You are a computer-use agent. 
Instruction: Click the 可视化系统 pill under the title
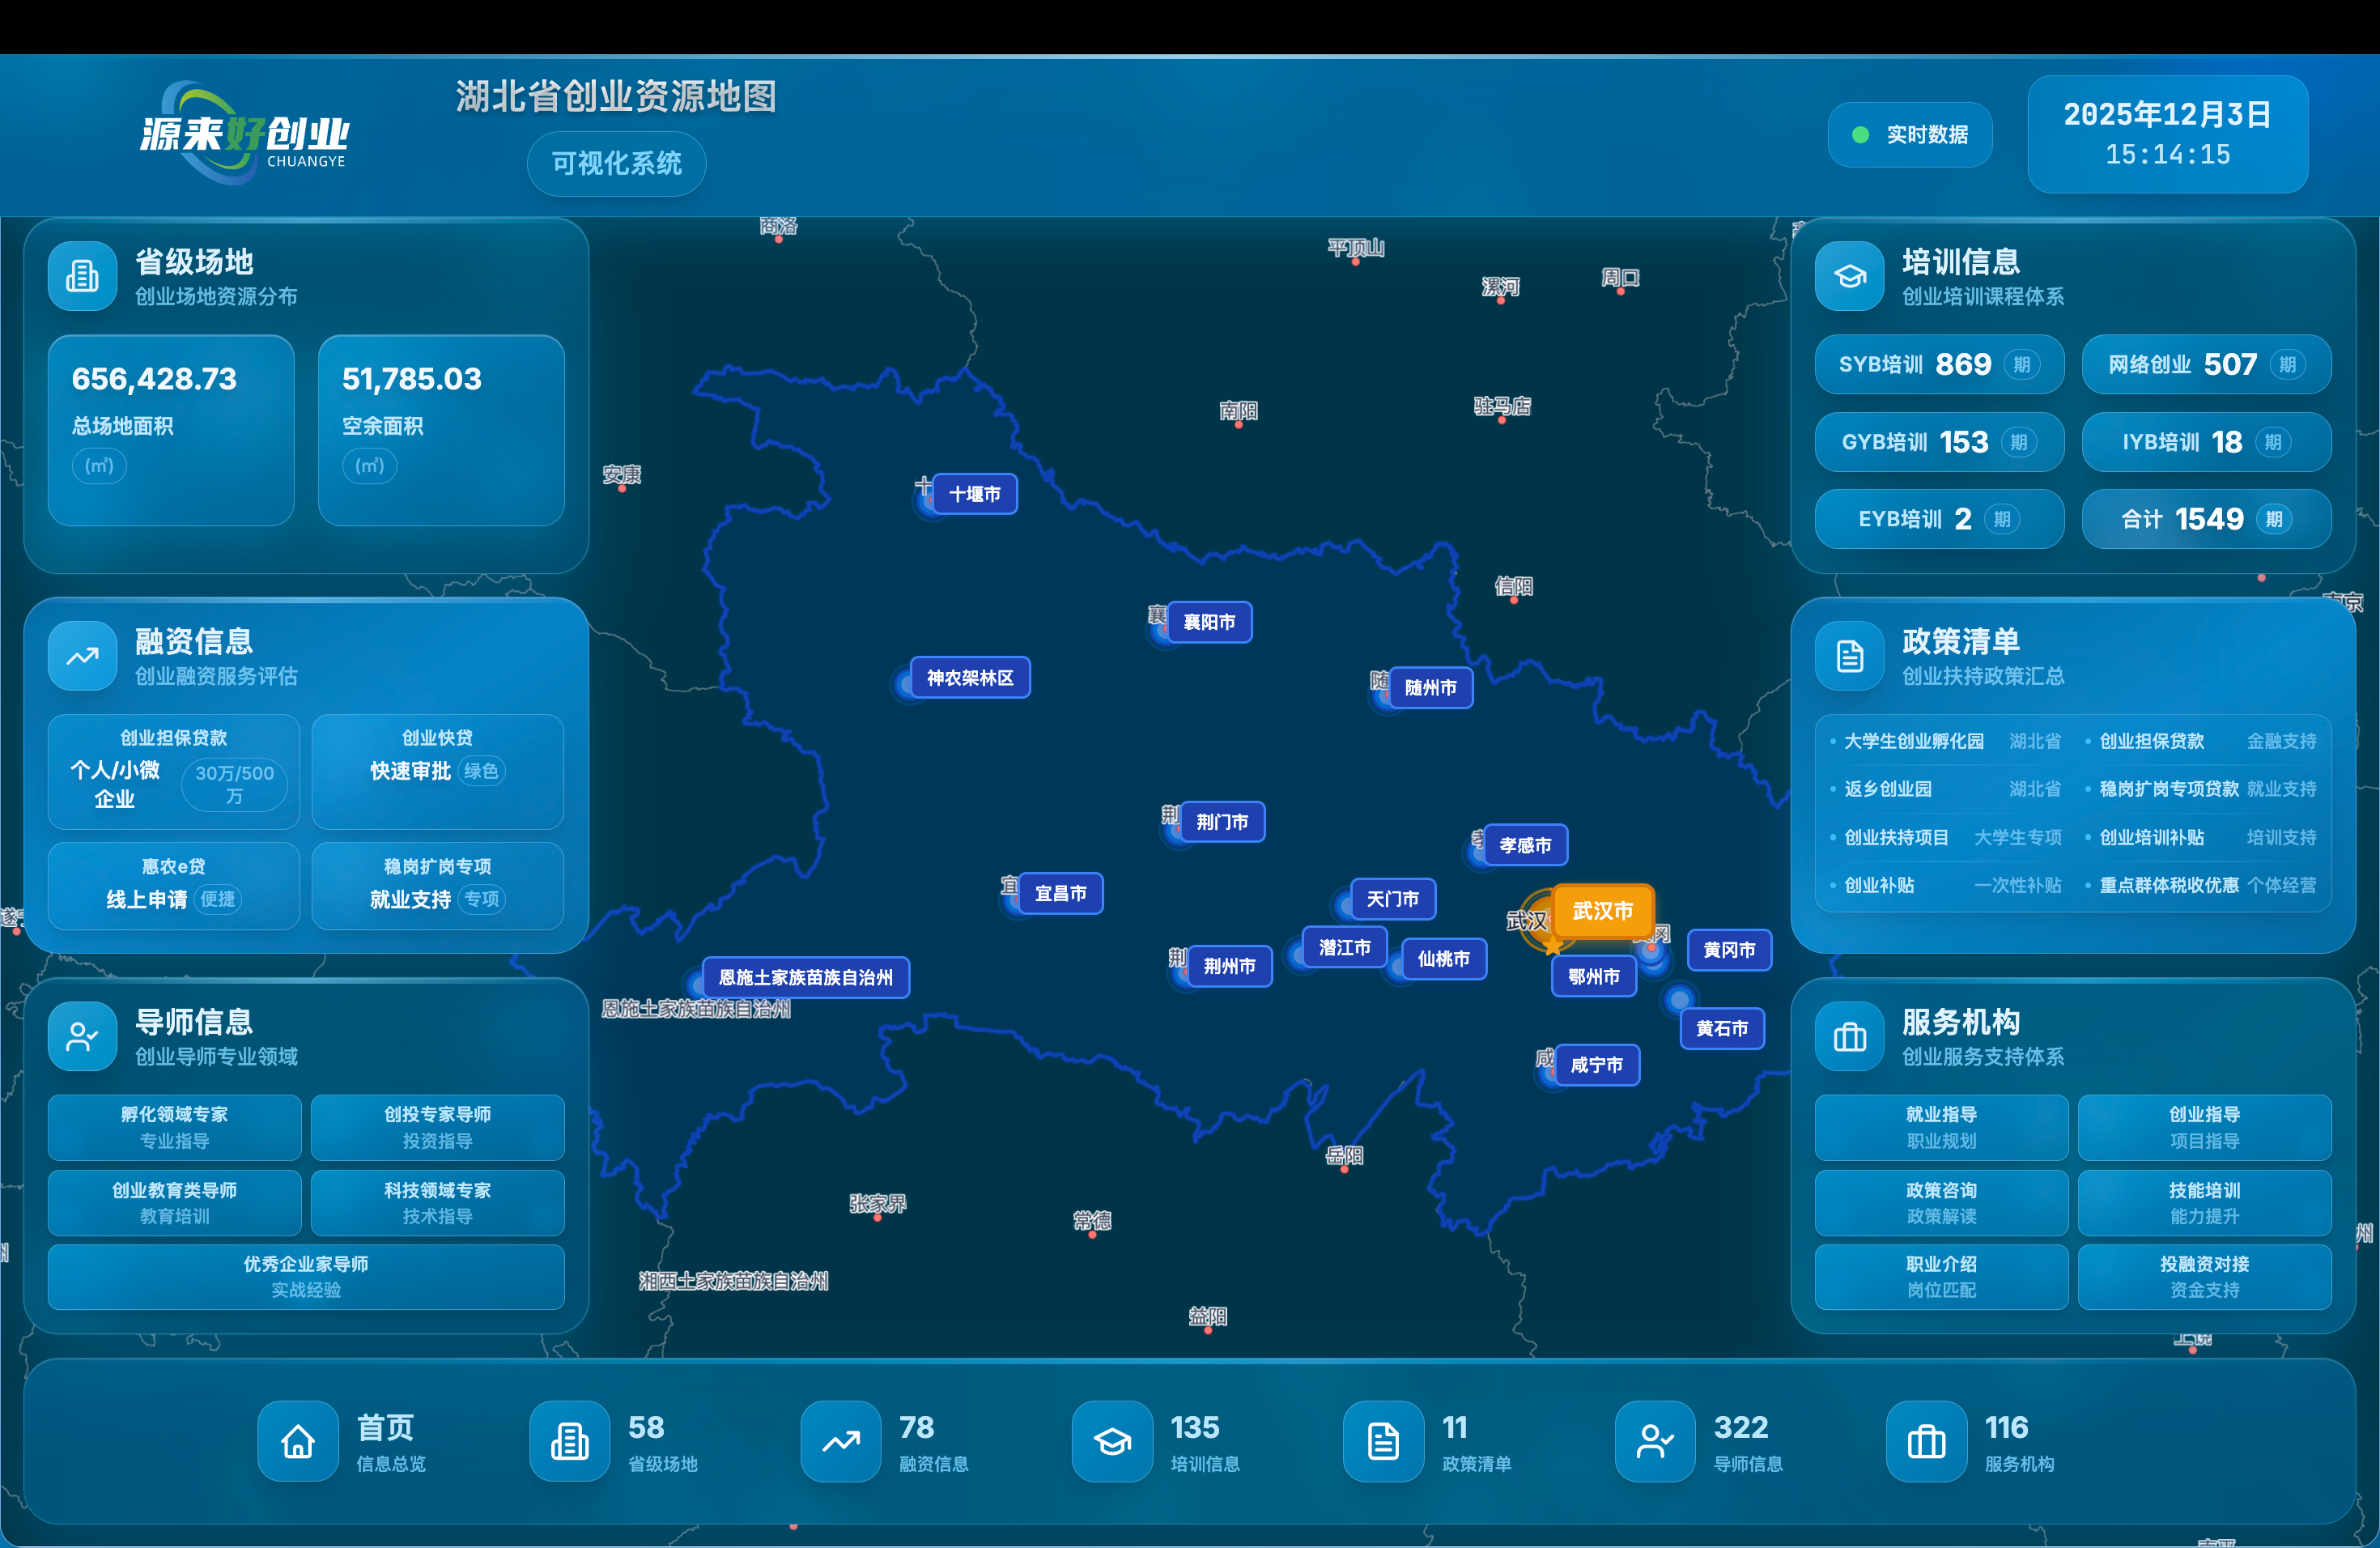click(x=616, y=164)
